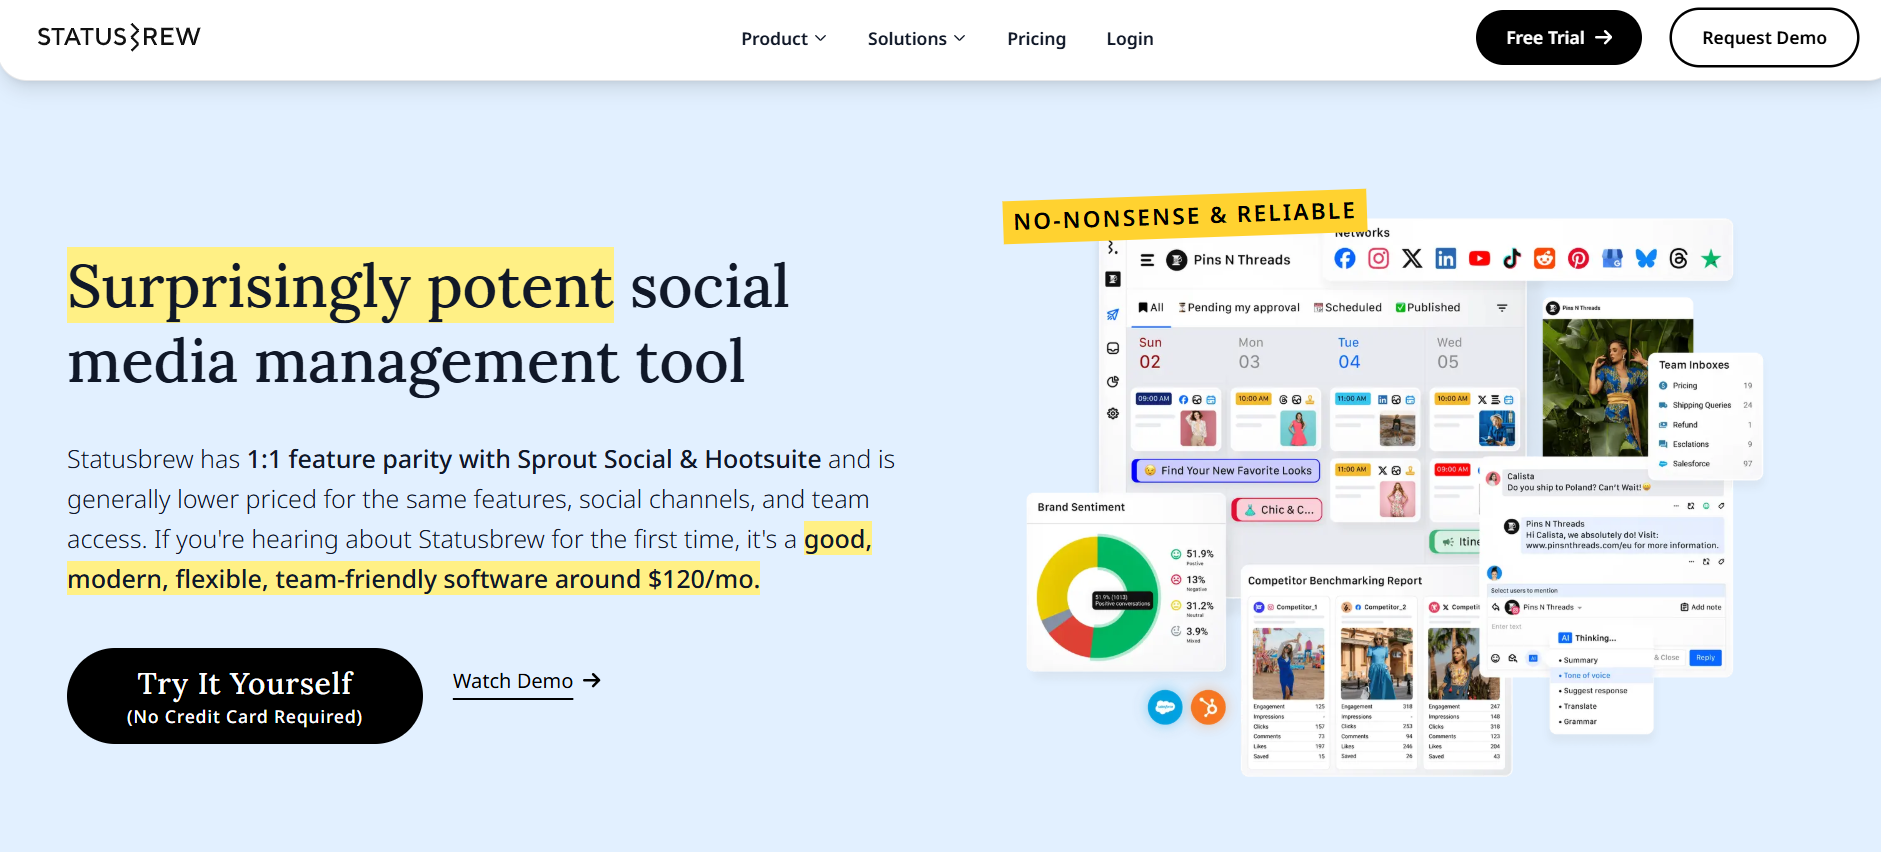This screenshot has width=1881, height=852.
Task: Click the hamburger menu beside Pins N Threads
Action: pos(1147,260)
